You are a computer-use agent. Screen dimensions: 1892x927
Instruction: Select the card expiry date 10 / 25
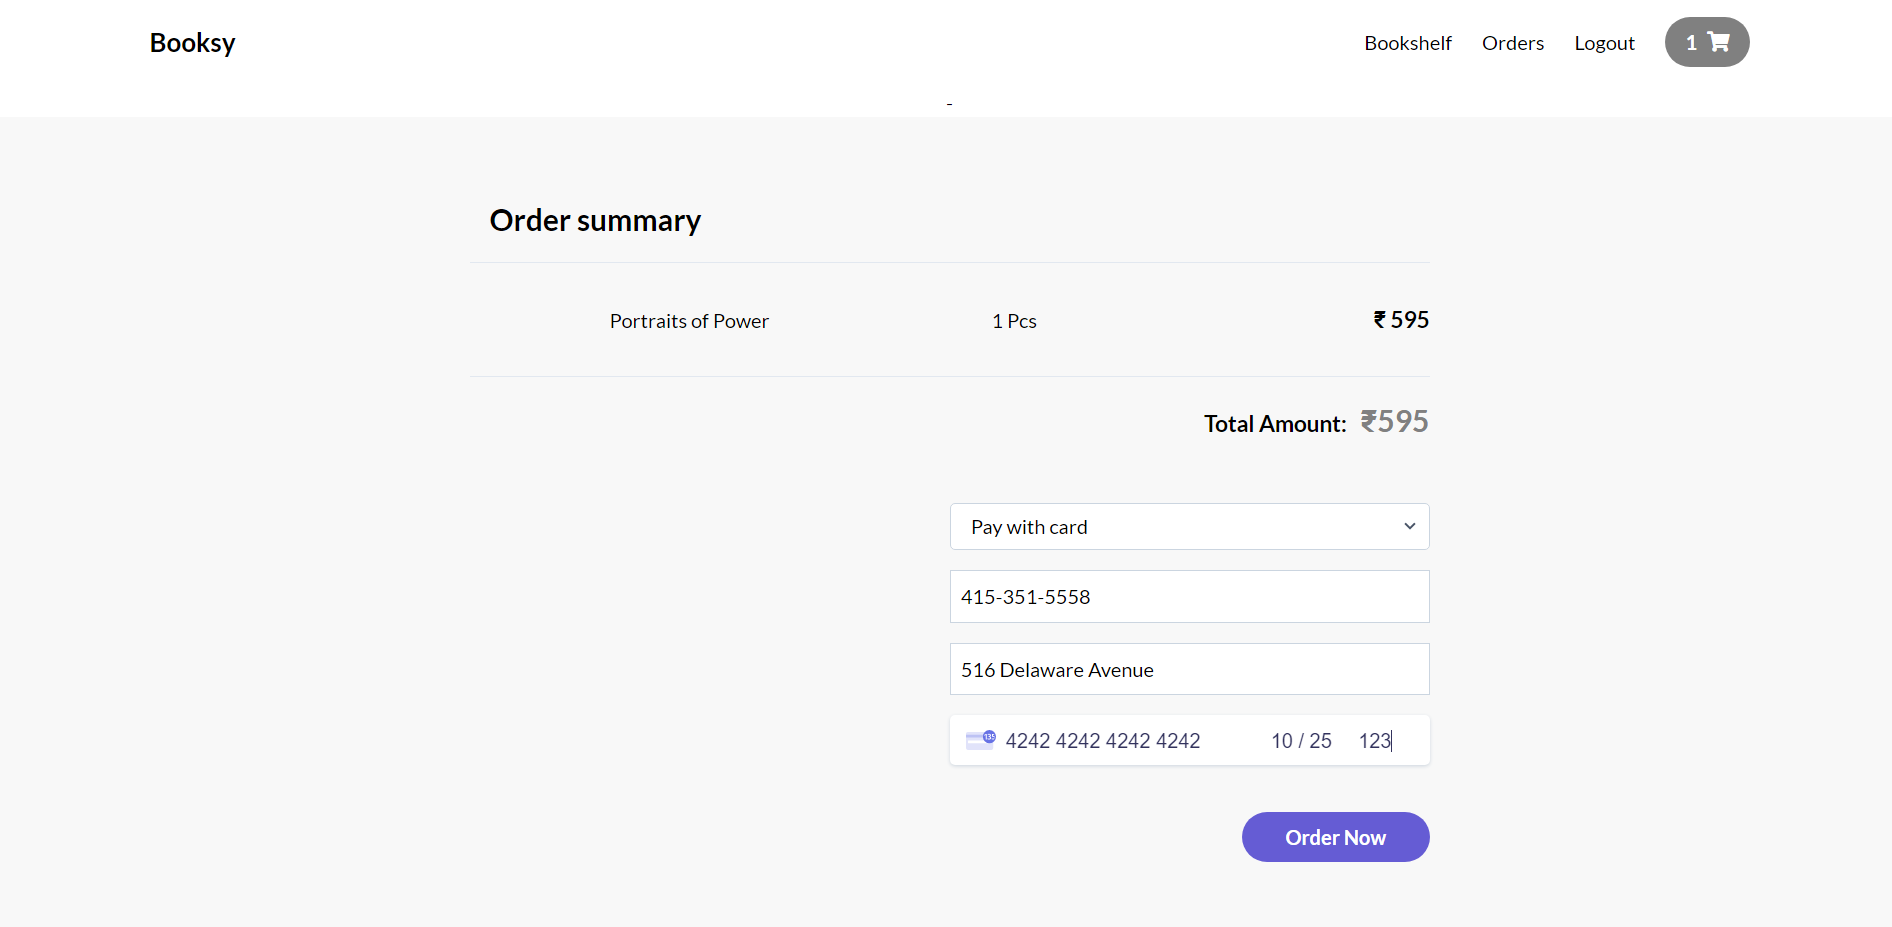[1301, 741]
